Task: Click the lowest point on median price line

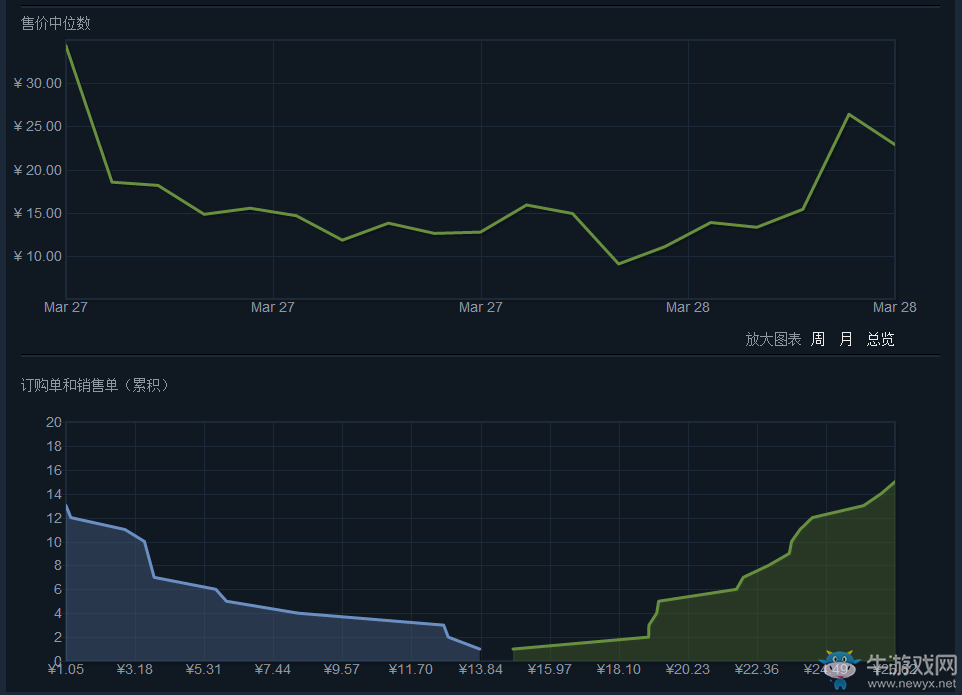Action: [618, 263]
